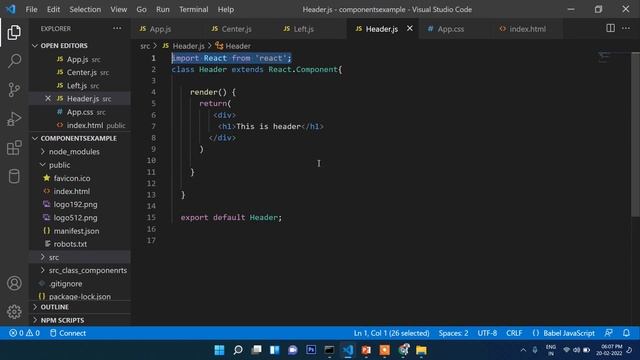Click Header class symbol in breadcrumb
Image resolution: width=640 pixels, height=360 pixels.
(233, 46)
